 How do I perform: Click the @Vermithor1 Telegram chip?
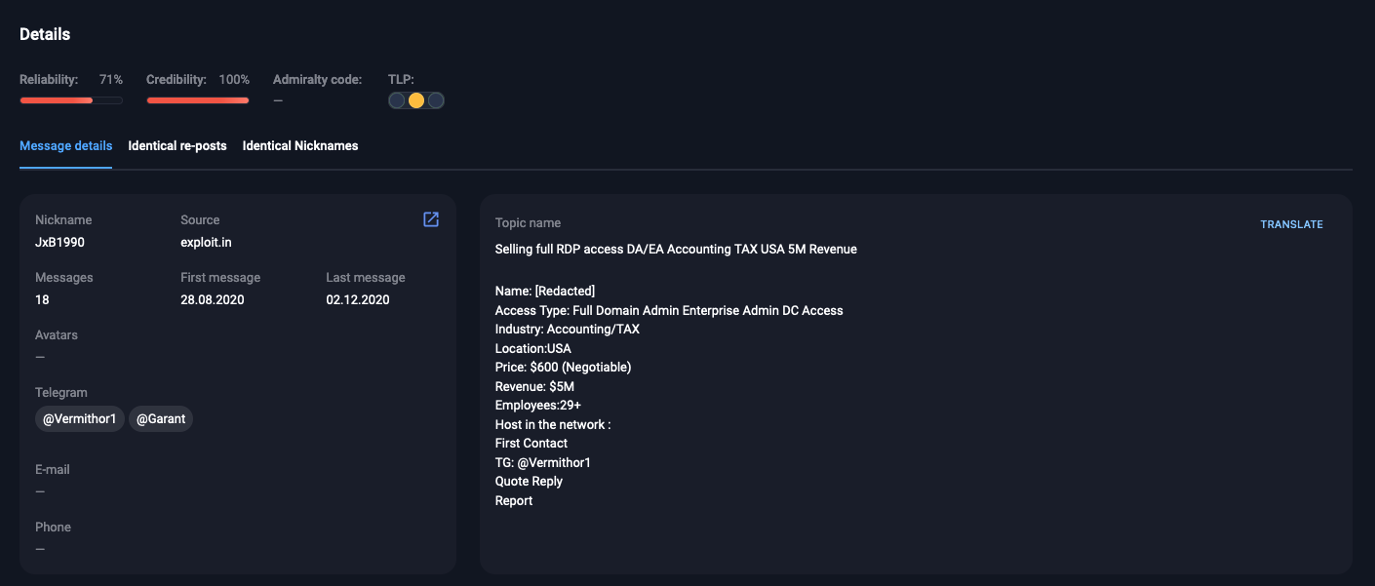[x=80, y=419]
